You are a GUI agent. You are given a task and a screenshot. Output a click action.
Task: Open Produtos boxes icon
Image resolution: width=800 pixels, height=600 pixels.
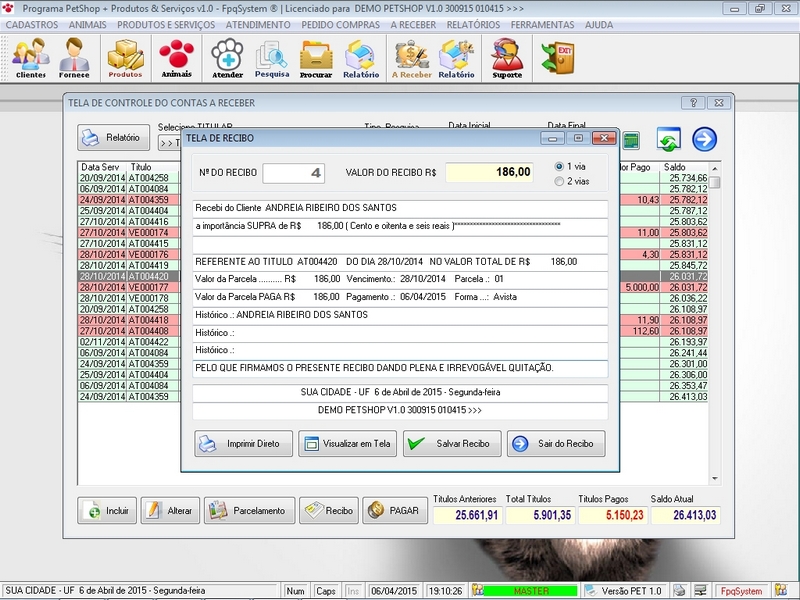point(125,58)
